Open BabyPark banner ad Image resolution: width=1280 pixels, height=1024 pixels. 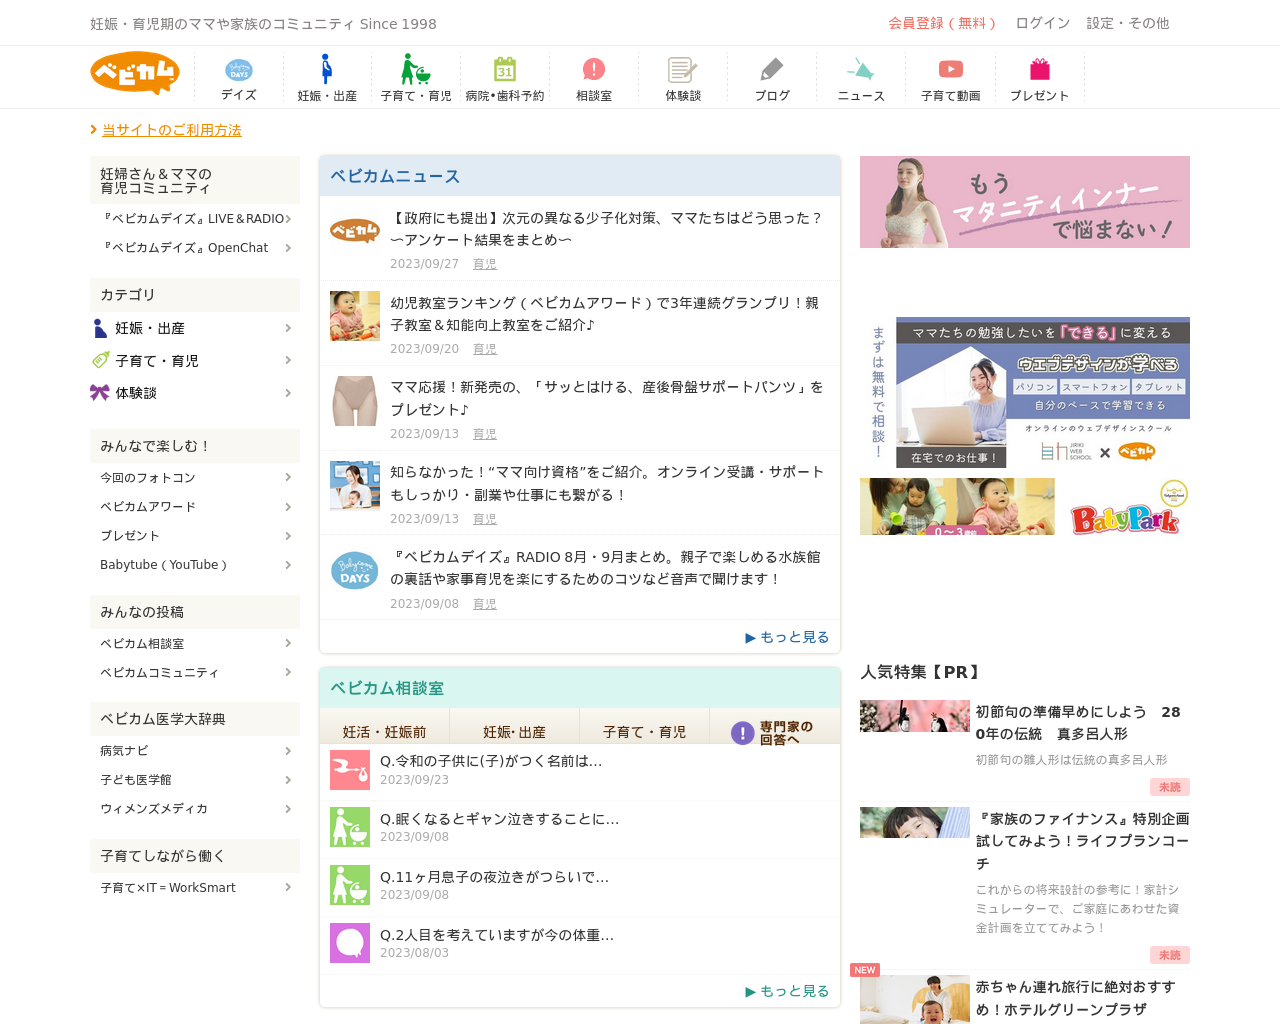(1025, 506)
